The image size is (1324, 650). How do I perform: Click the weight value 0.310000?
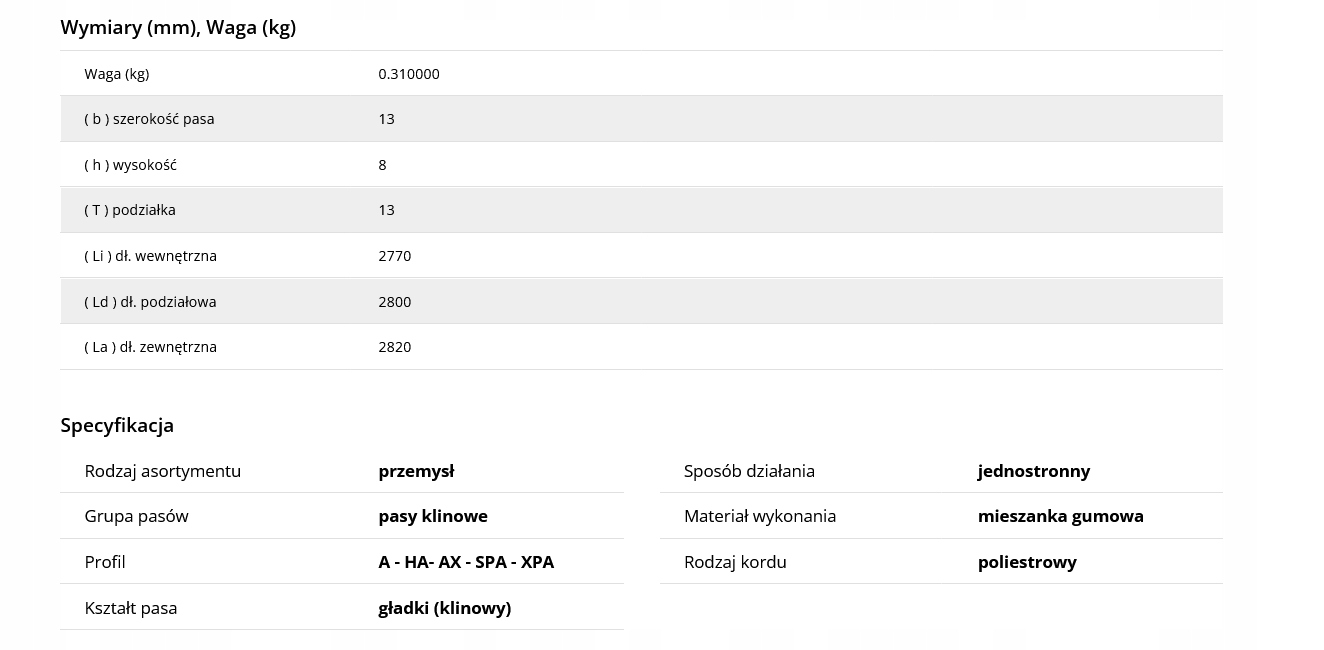409,74
